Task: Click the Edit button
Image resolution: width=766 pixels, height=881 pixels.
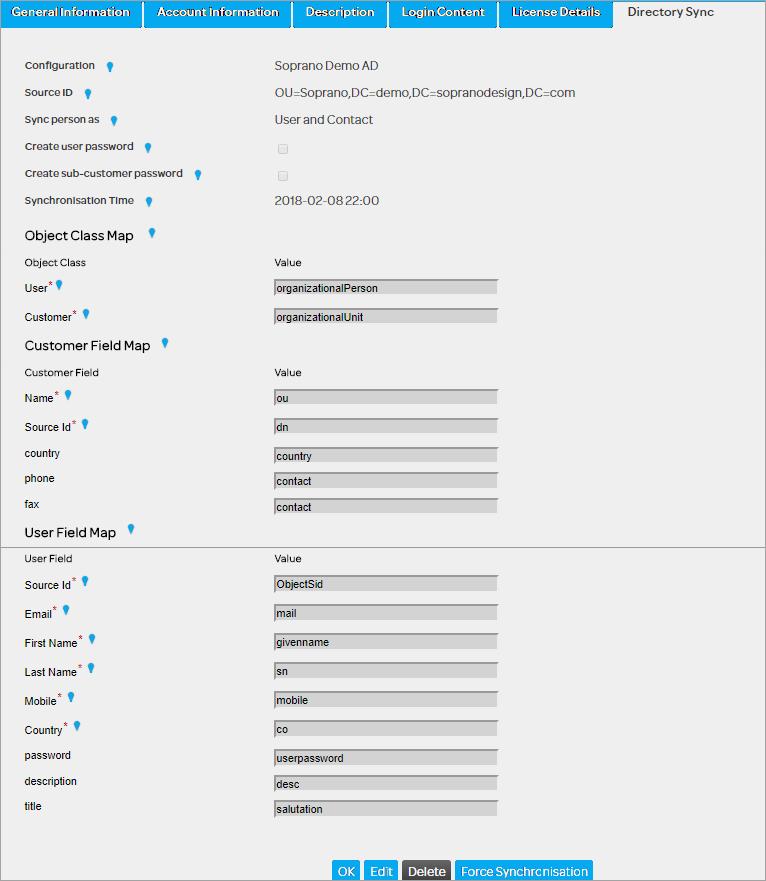Action: [x=381, y=871]
